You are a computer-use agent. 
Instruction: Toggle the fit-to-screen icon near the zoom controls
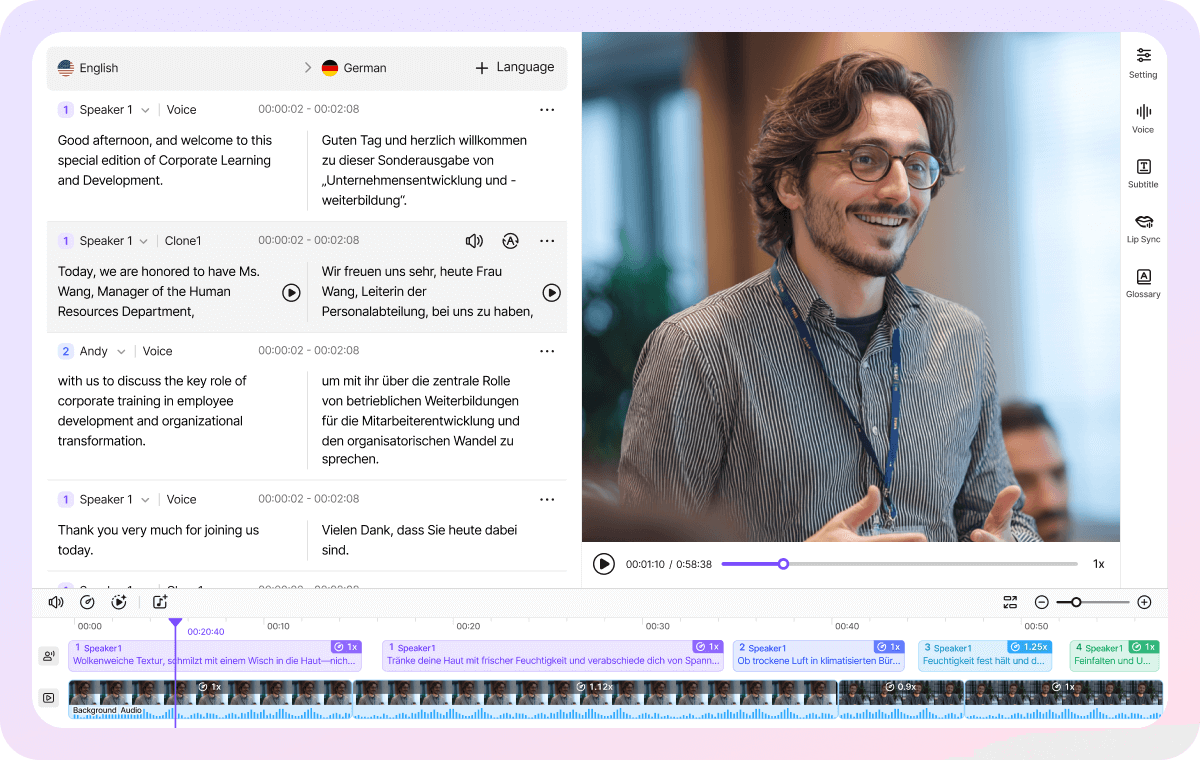click(x=1010, y=602)
